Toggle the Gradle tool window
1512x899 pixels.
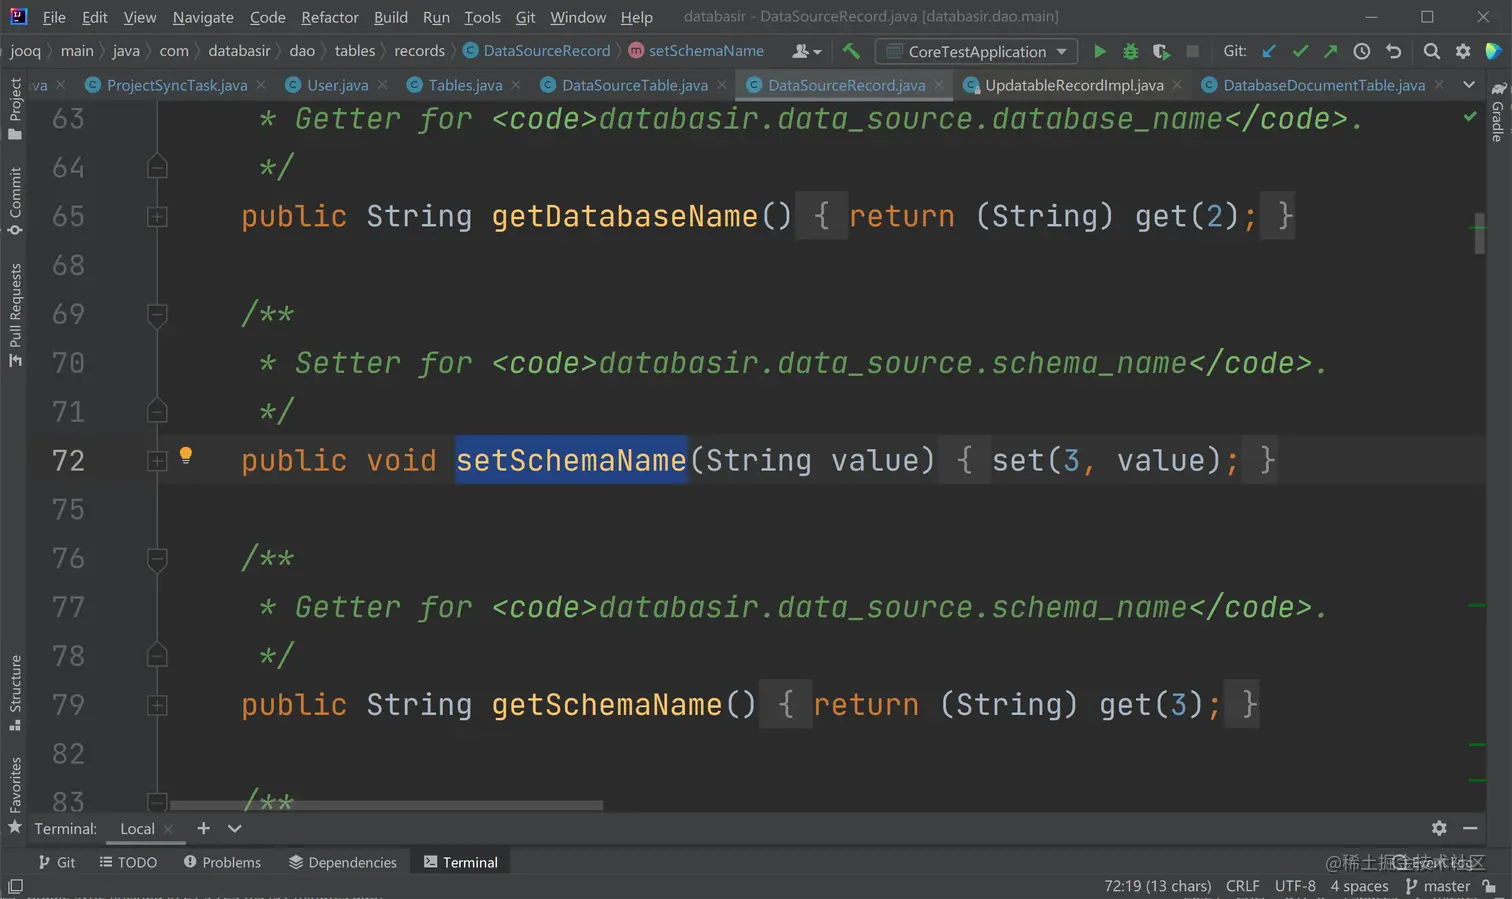1497,112
